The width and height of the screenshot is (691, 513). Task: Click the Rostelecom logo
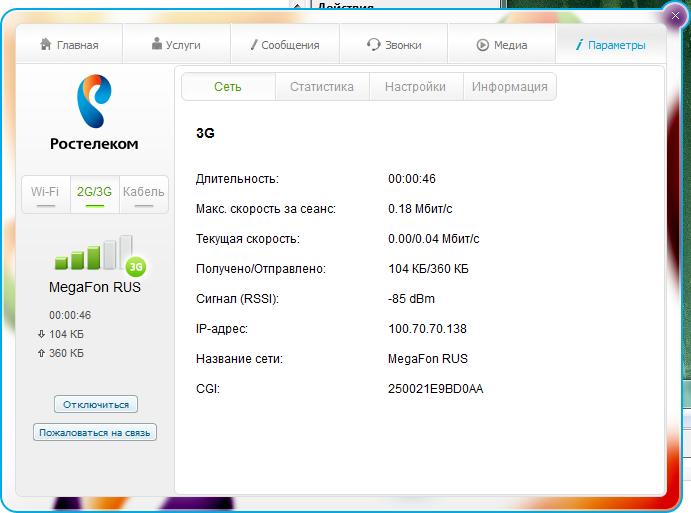94,115
